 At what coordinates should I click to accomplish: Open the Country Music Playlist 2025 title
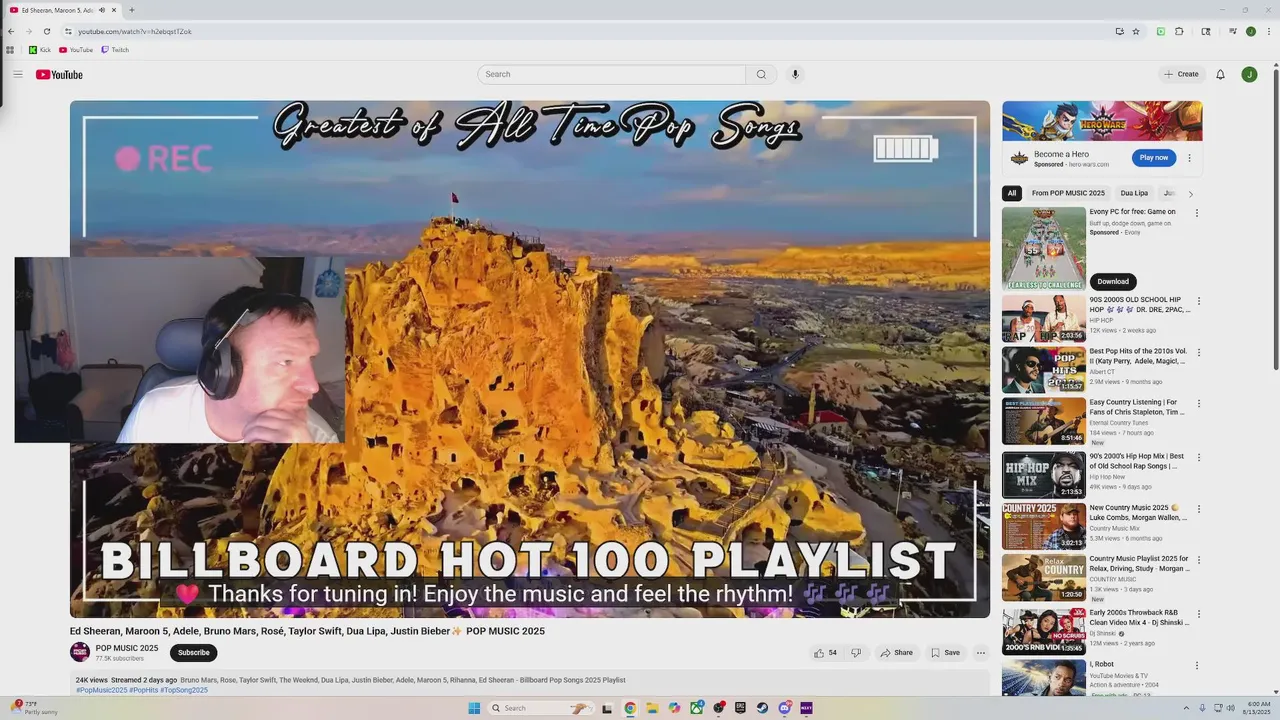(1139, 564)
